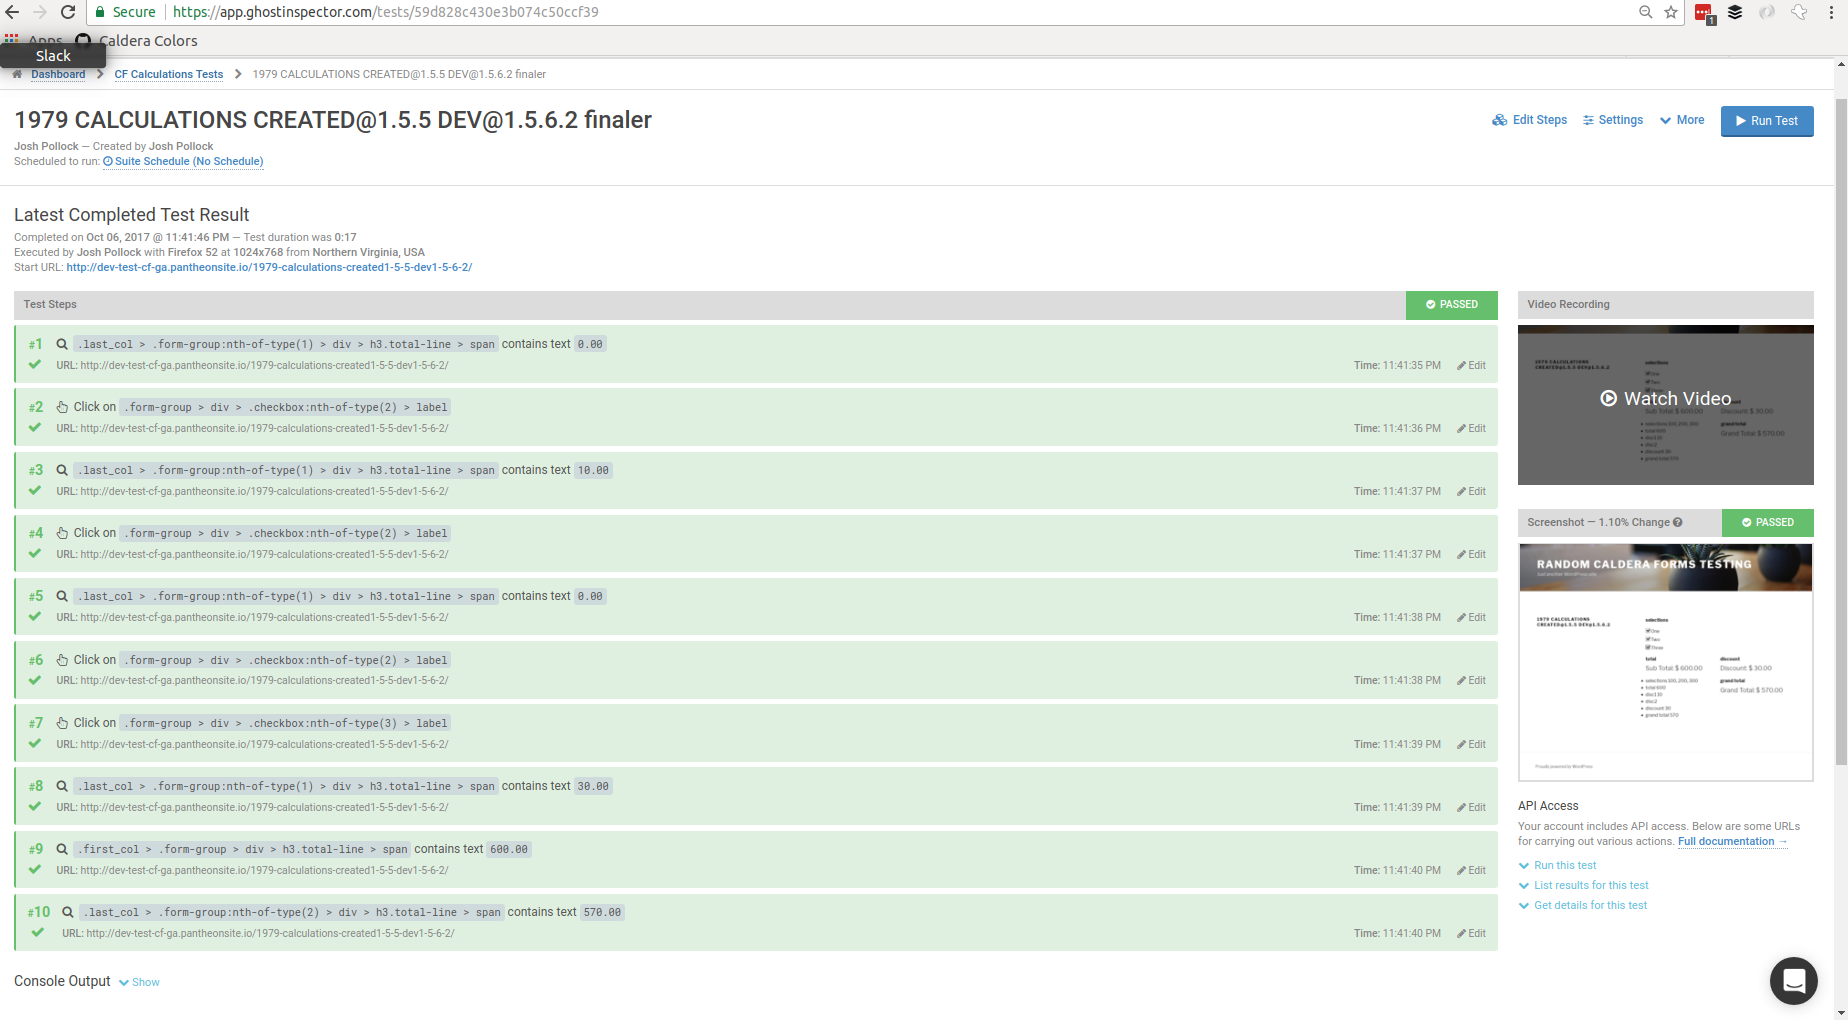This screenshot has height=1020, width=1848.
Task: Click the Edit Steps icon
Action: pos(1500,120)
